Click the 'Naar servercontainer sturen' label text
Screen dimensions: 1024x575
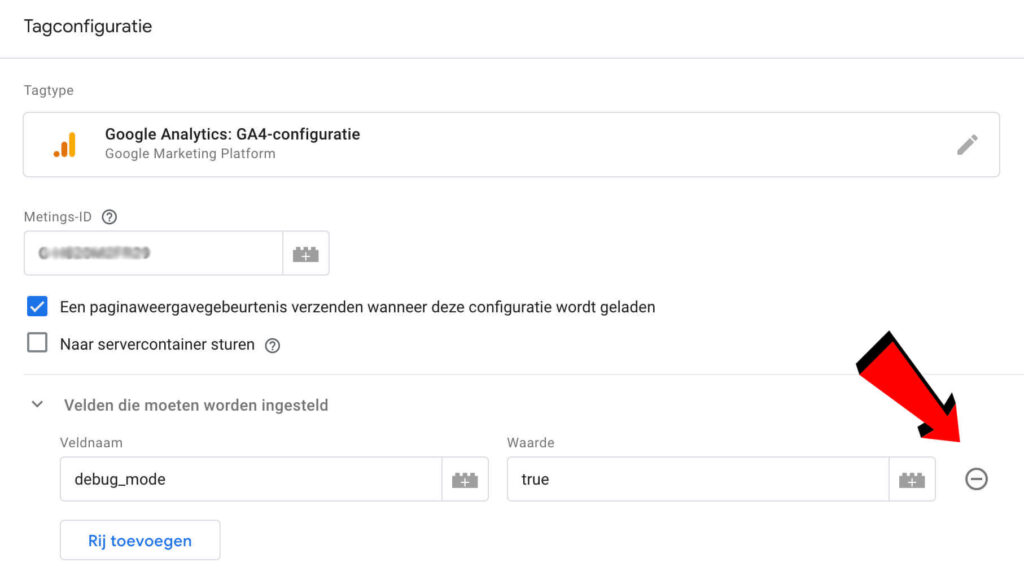coord(157,345)
